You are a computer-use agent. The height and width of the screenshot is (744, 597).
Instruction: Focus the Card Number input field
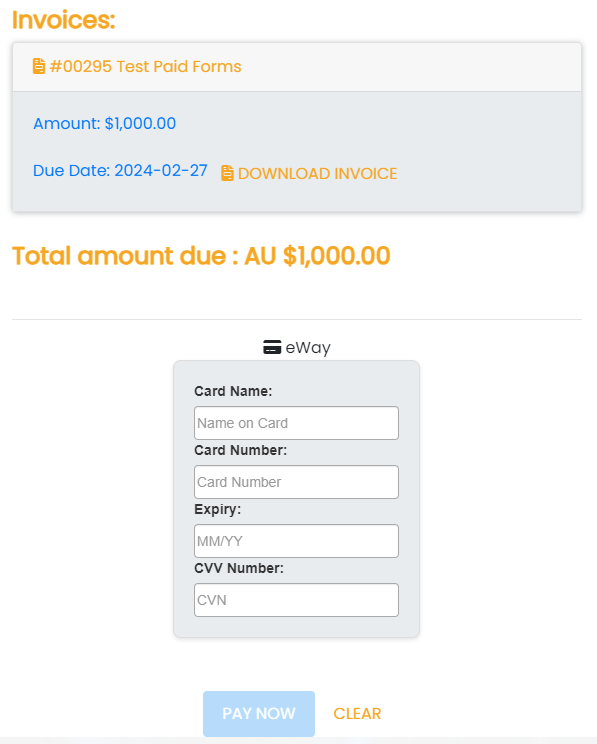296,482
